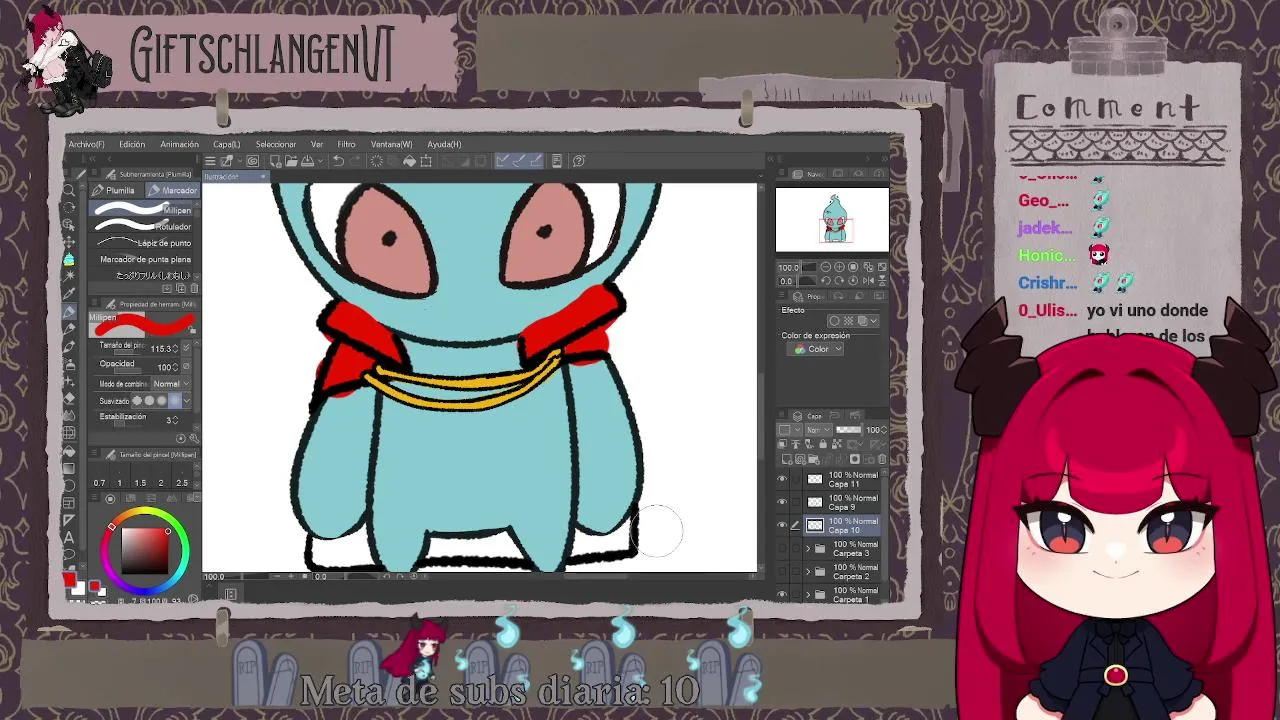Toggle visibility of Carpeta 3 folder
Image resolution: width=1280 pixels, height=720 pixels.
pyautogui.click(x=782, y=548)
